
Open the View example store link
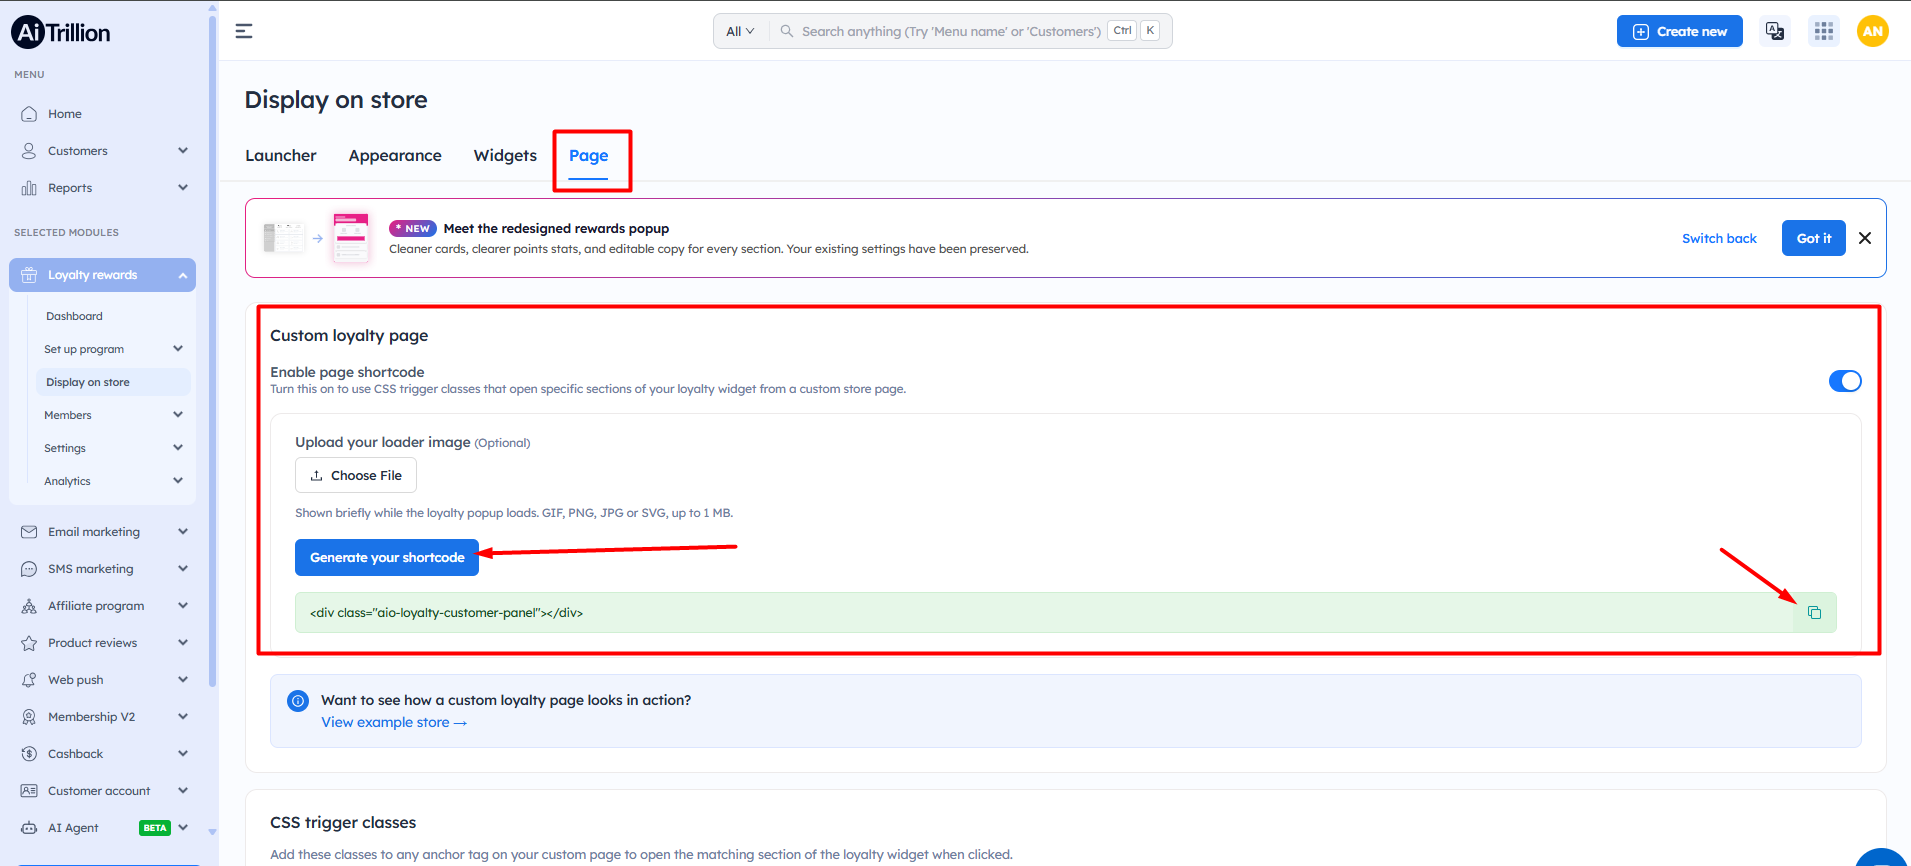tap(394, 723)
